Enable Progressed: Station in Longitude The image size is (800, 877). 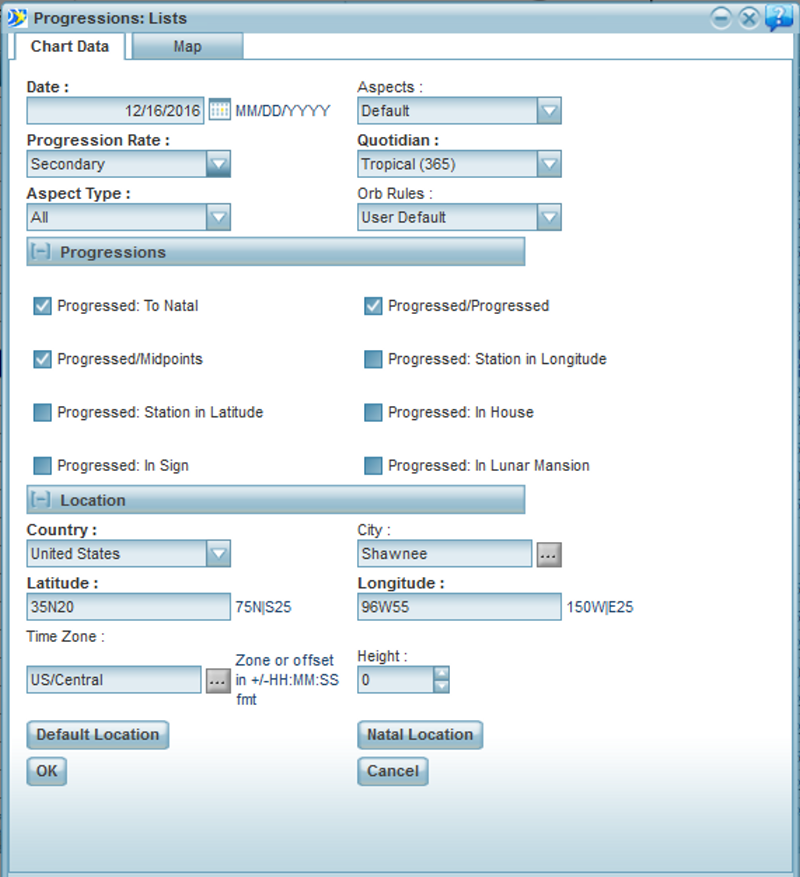tap(373, 359)
